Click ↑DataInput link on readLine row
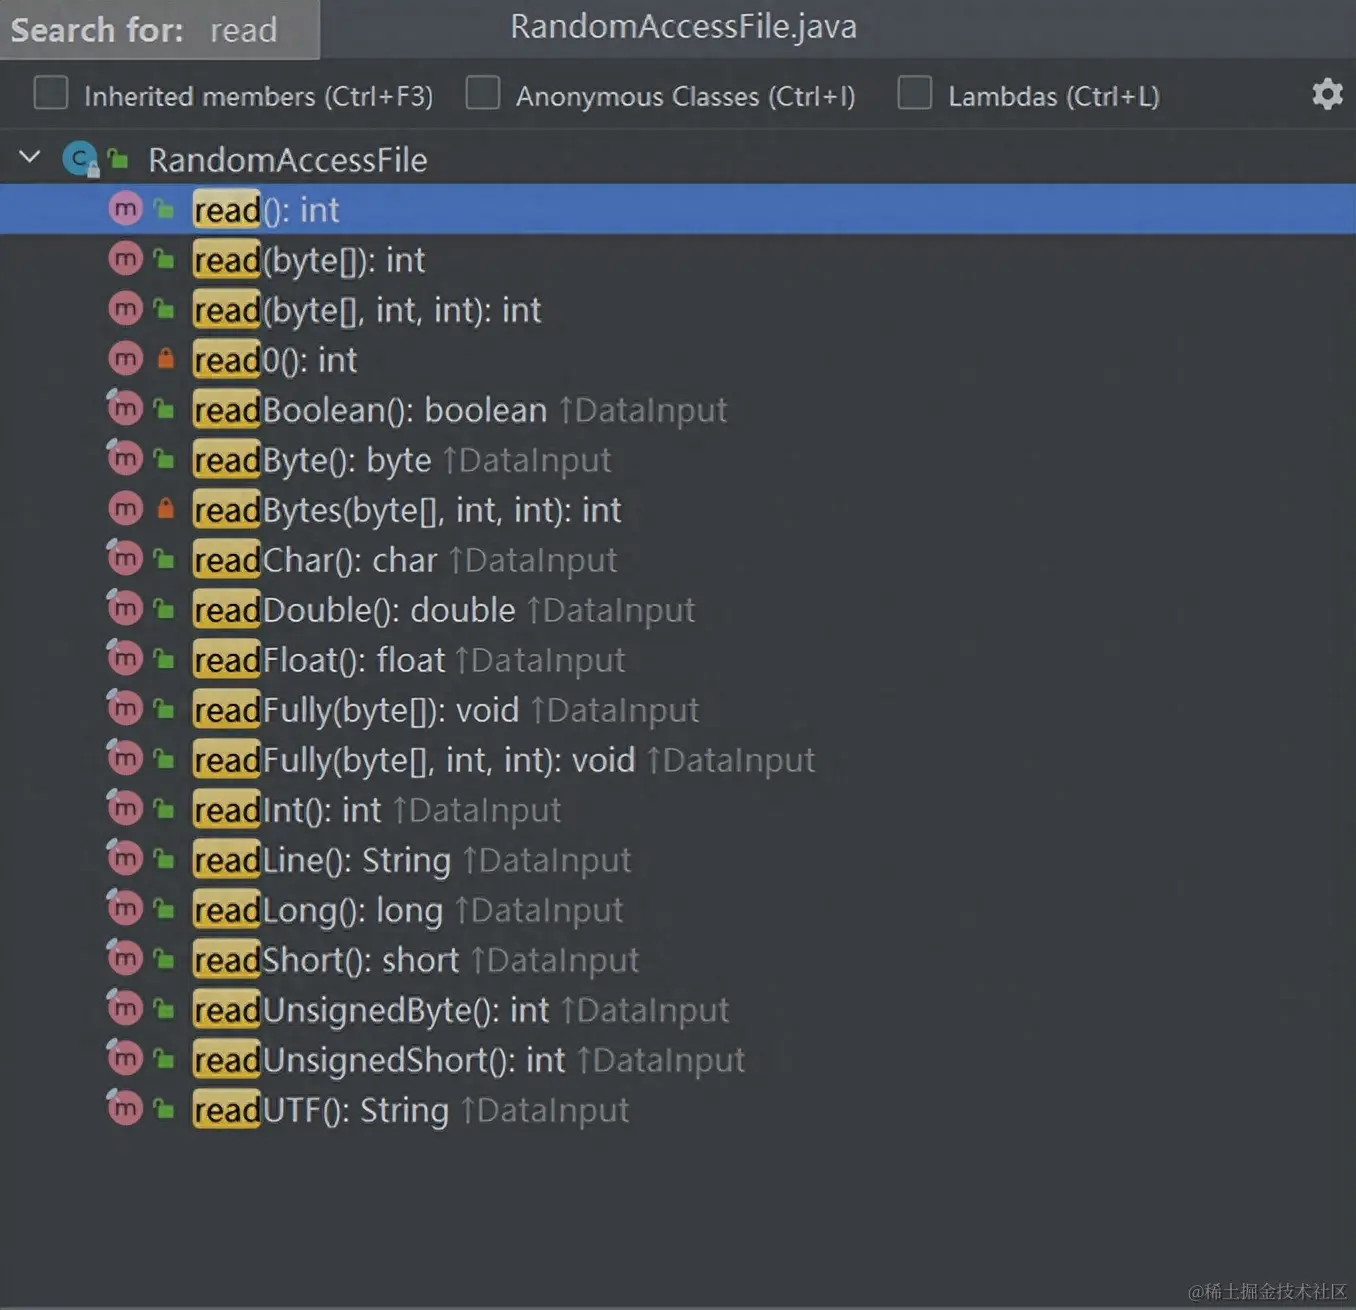Viewport: 1356px width, 1310px height. [547, 860]
